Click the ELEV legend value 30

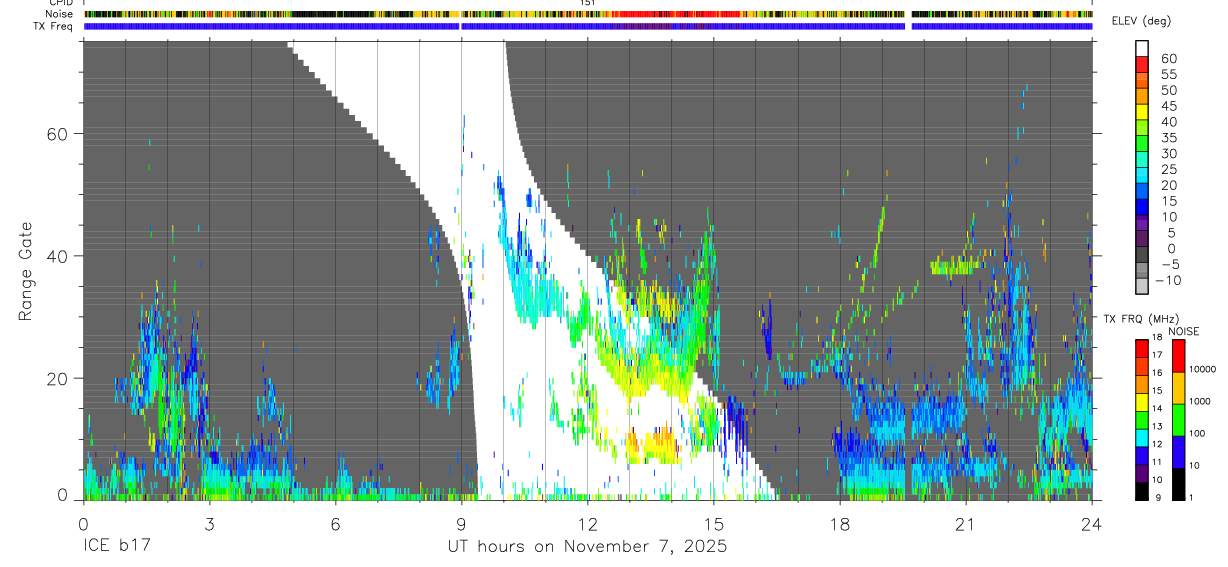coord(1169,154)
